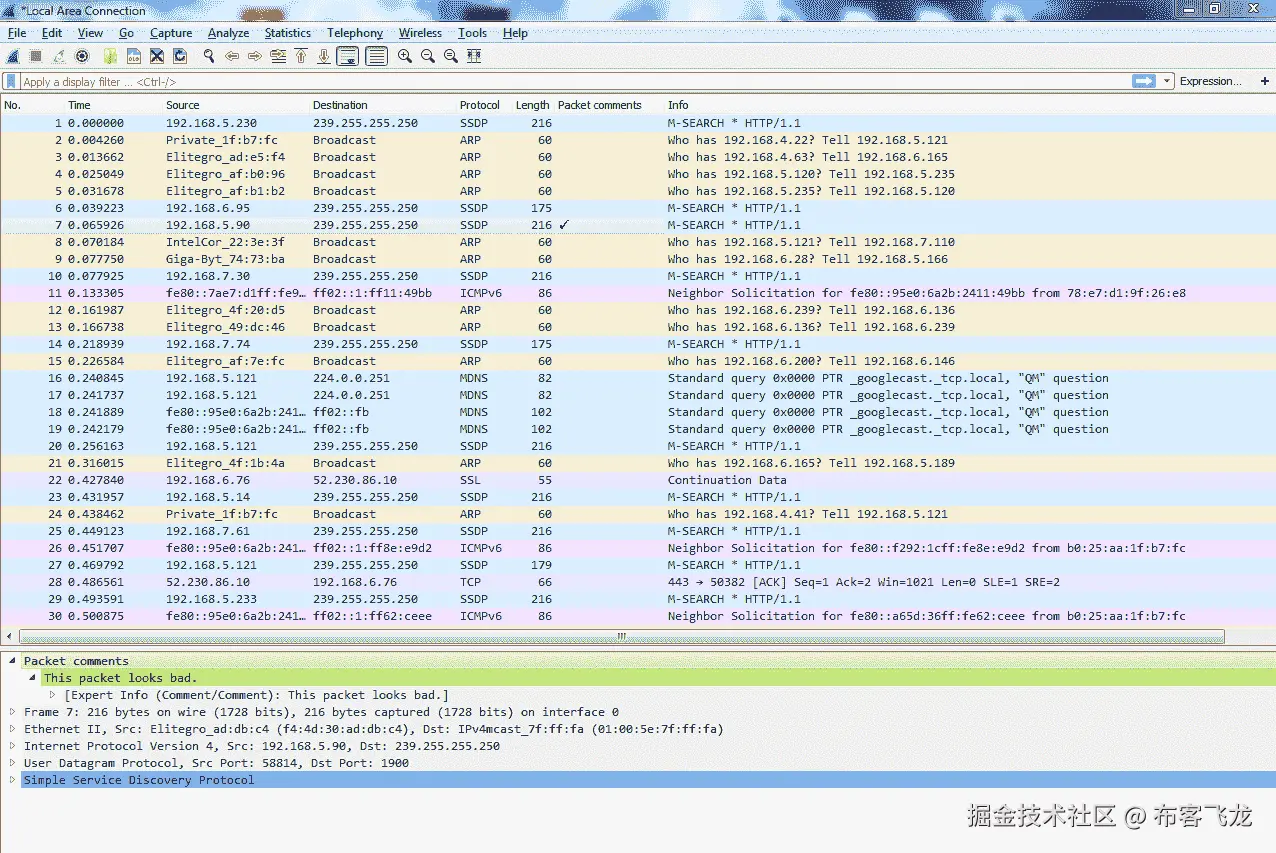The height and width of the screenshot is (853, 1276).
Task: Open the Tools menu
Action: pos(473,33)
